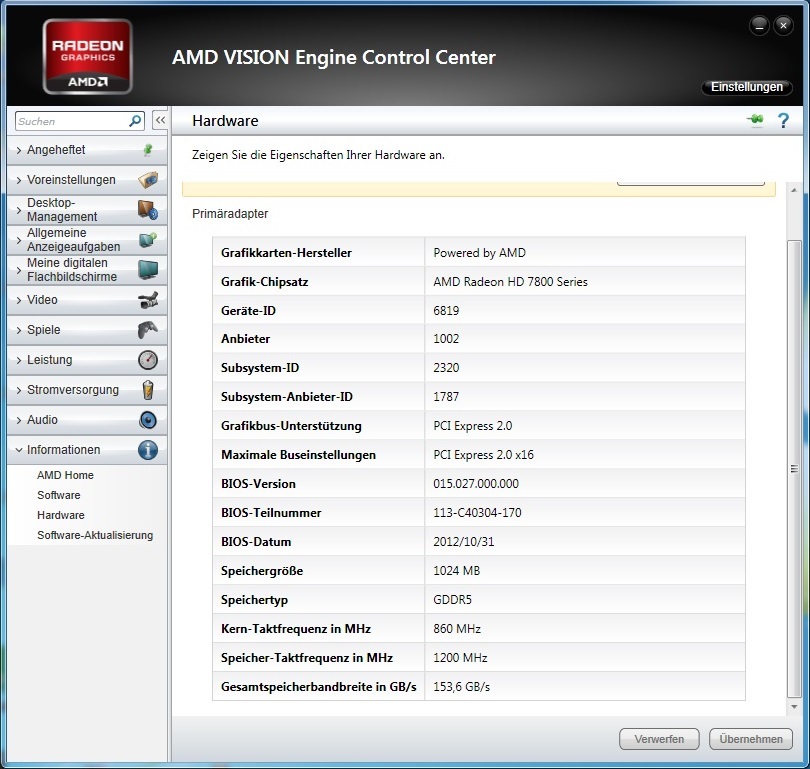Expand the Meine digitalen Flachbildschirme section
The height and width of the screenshot is (769, 810).
(87, 270)
